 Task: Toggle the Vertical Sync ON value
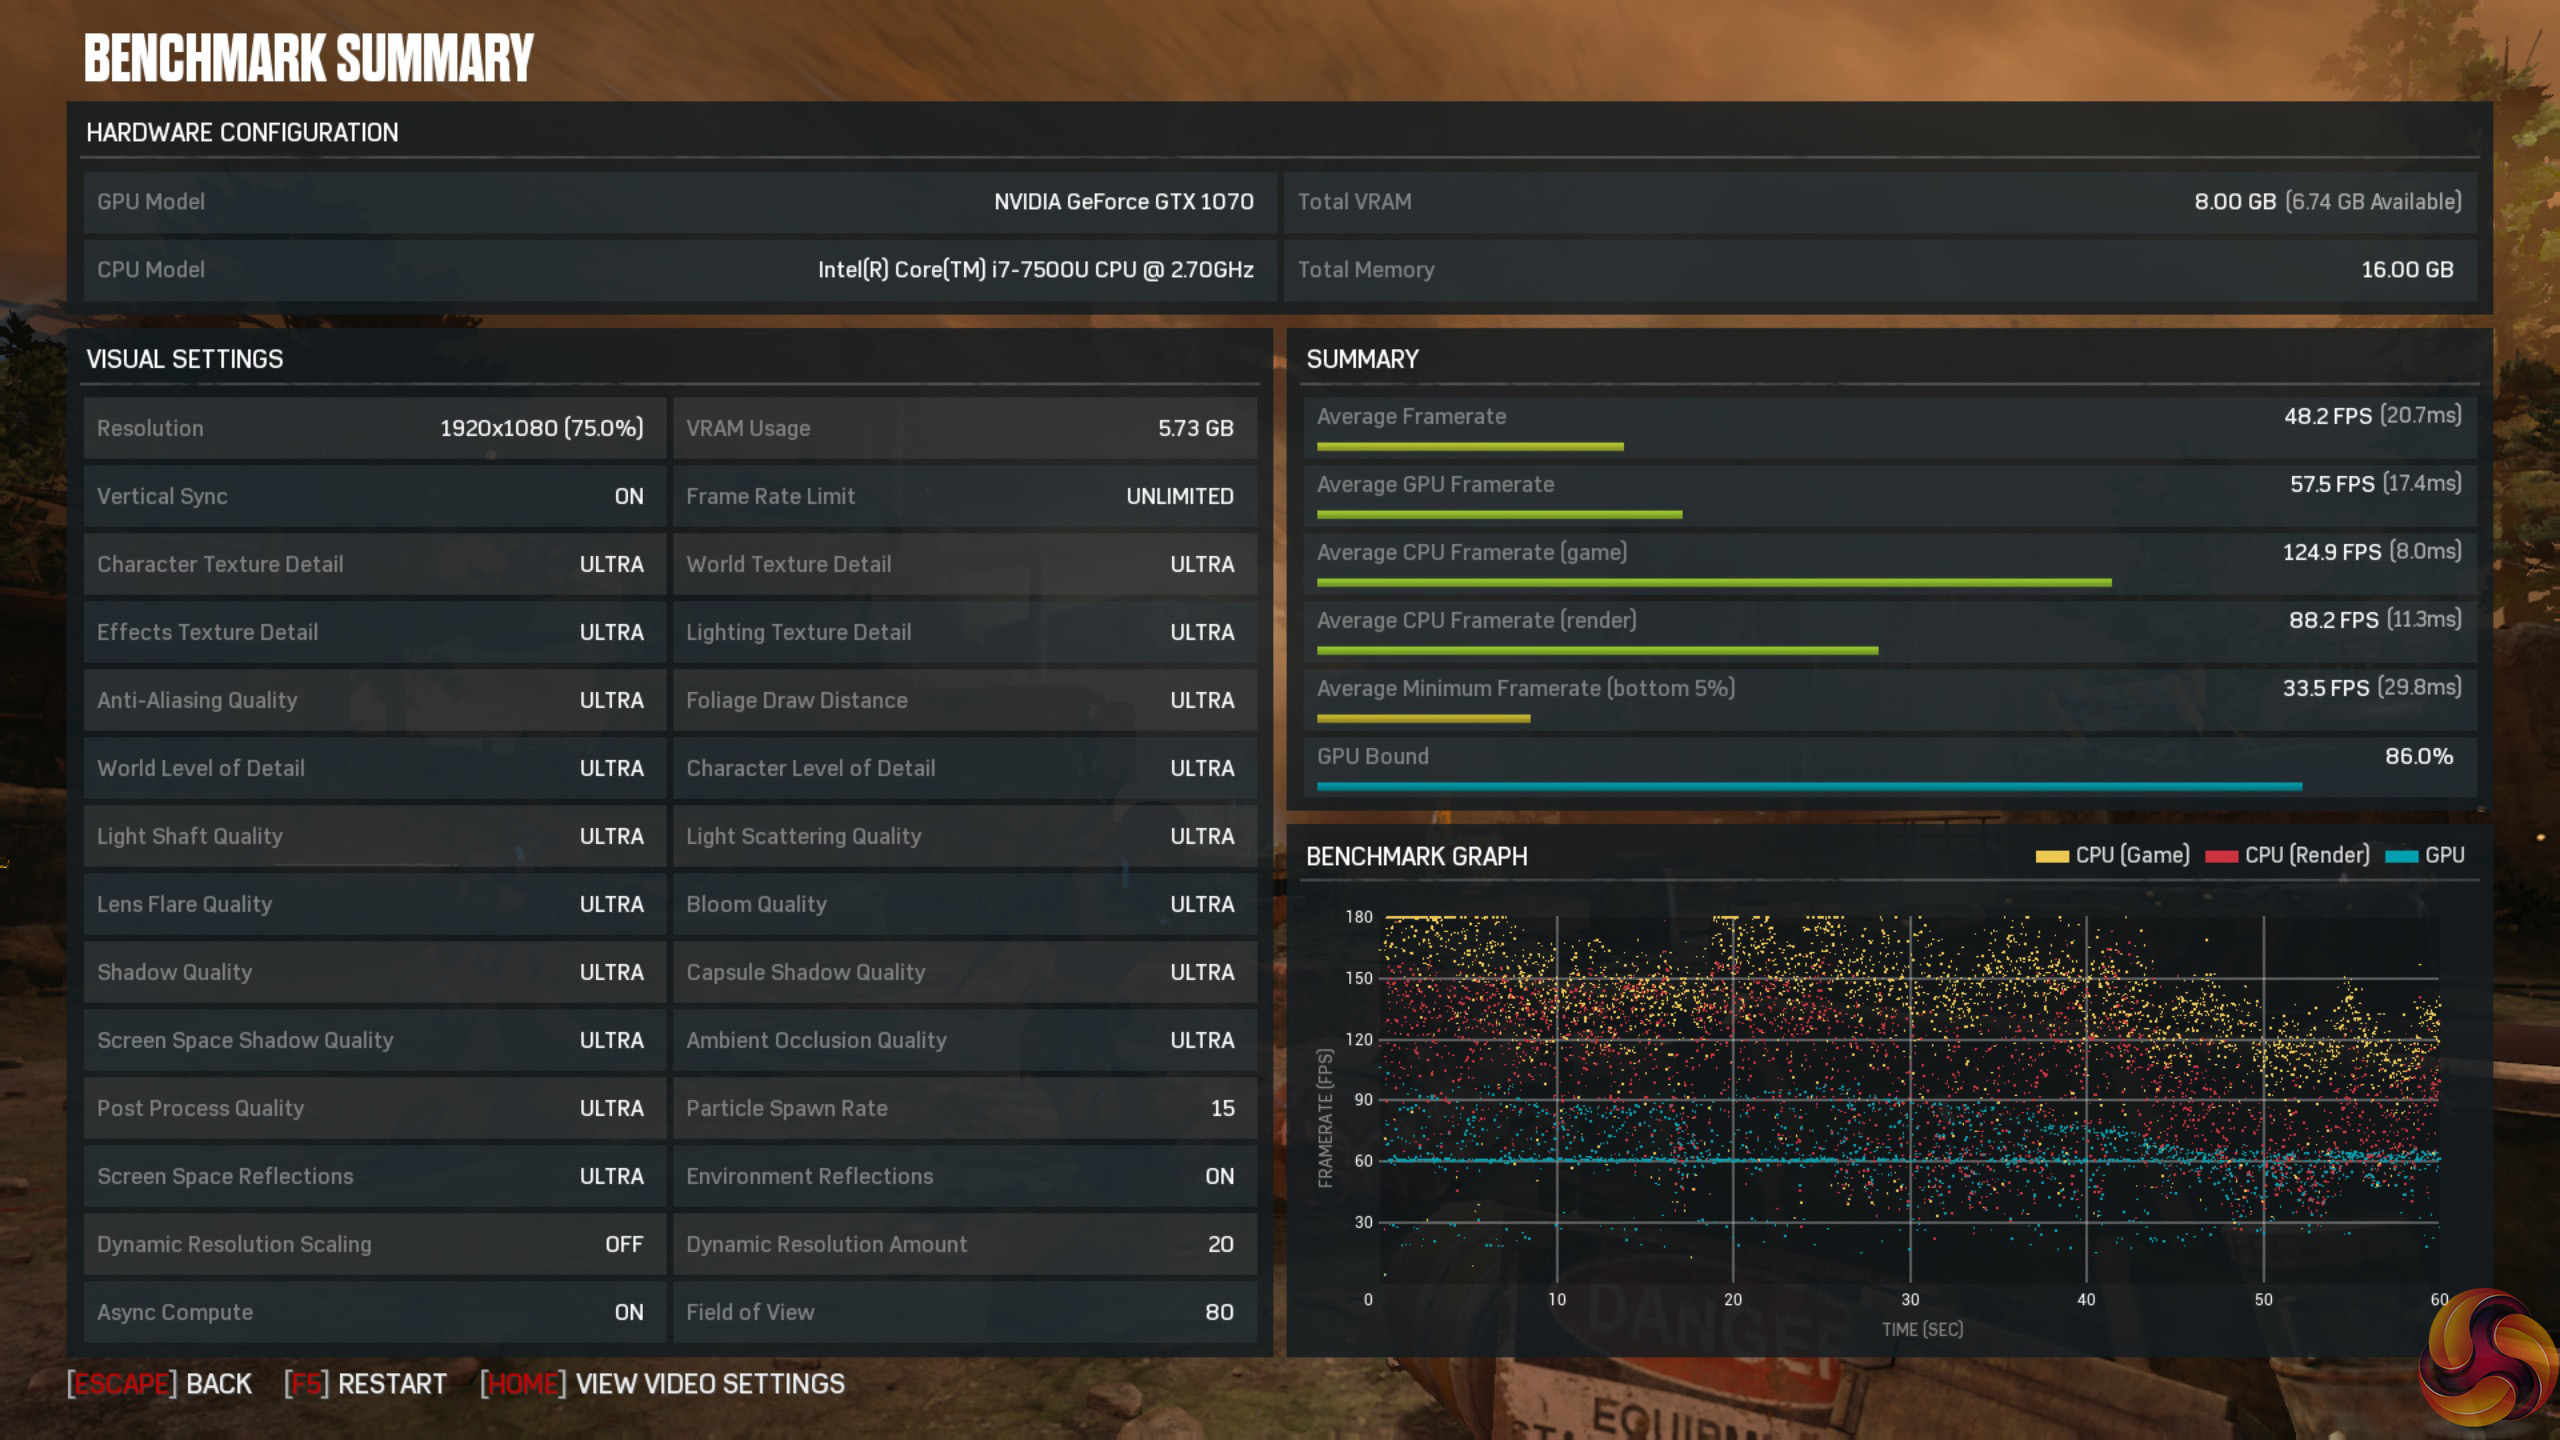628,497
